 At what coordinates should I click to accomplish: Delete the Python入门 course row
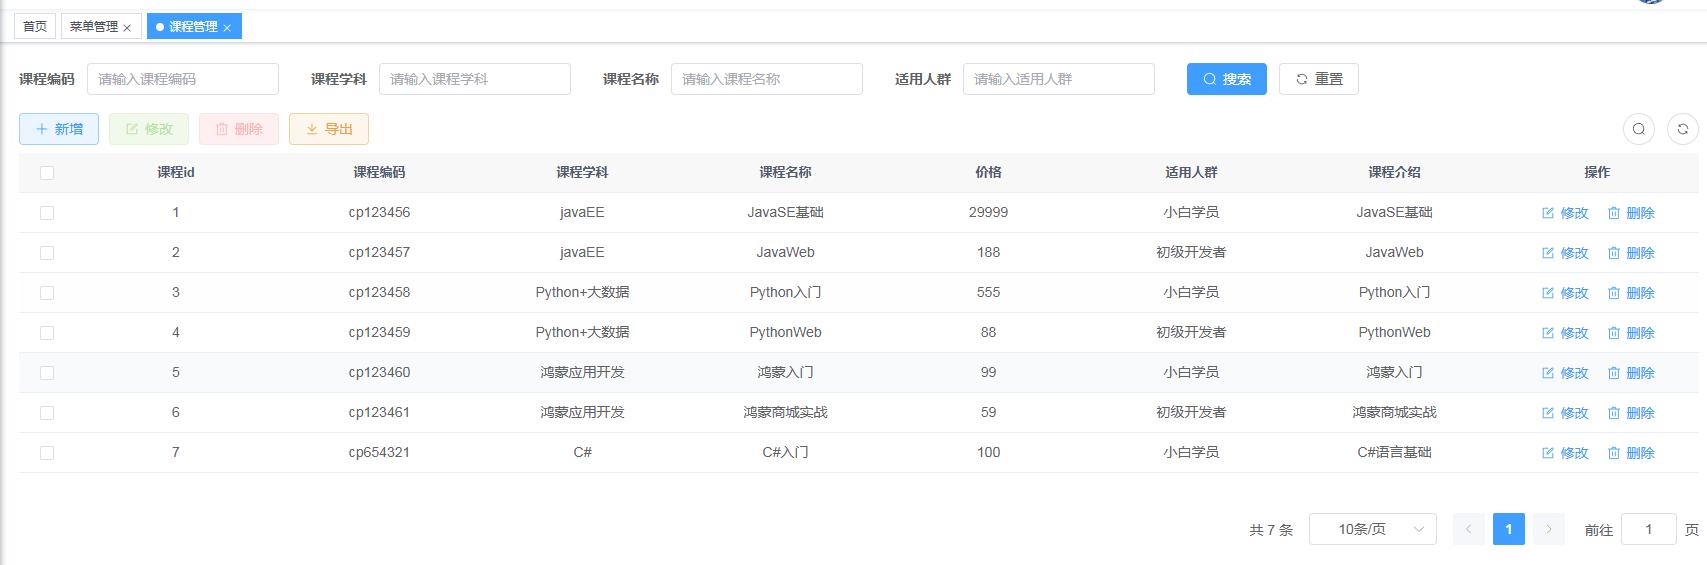coord(1631,293)
